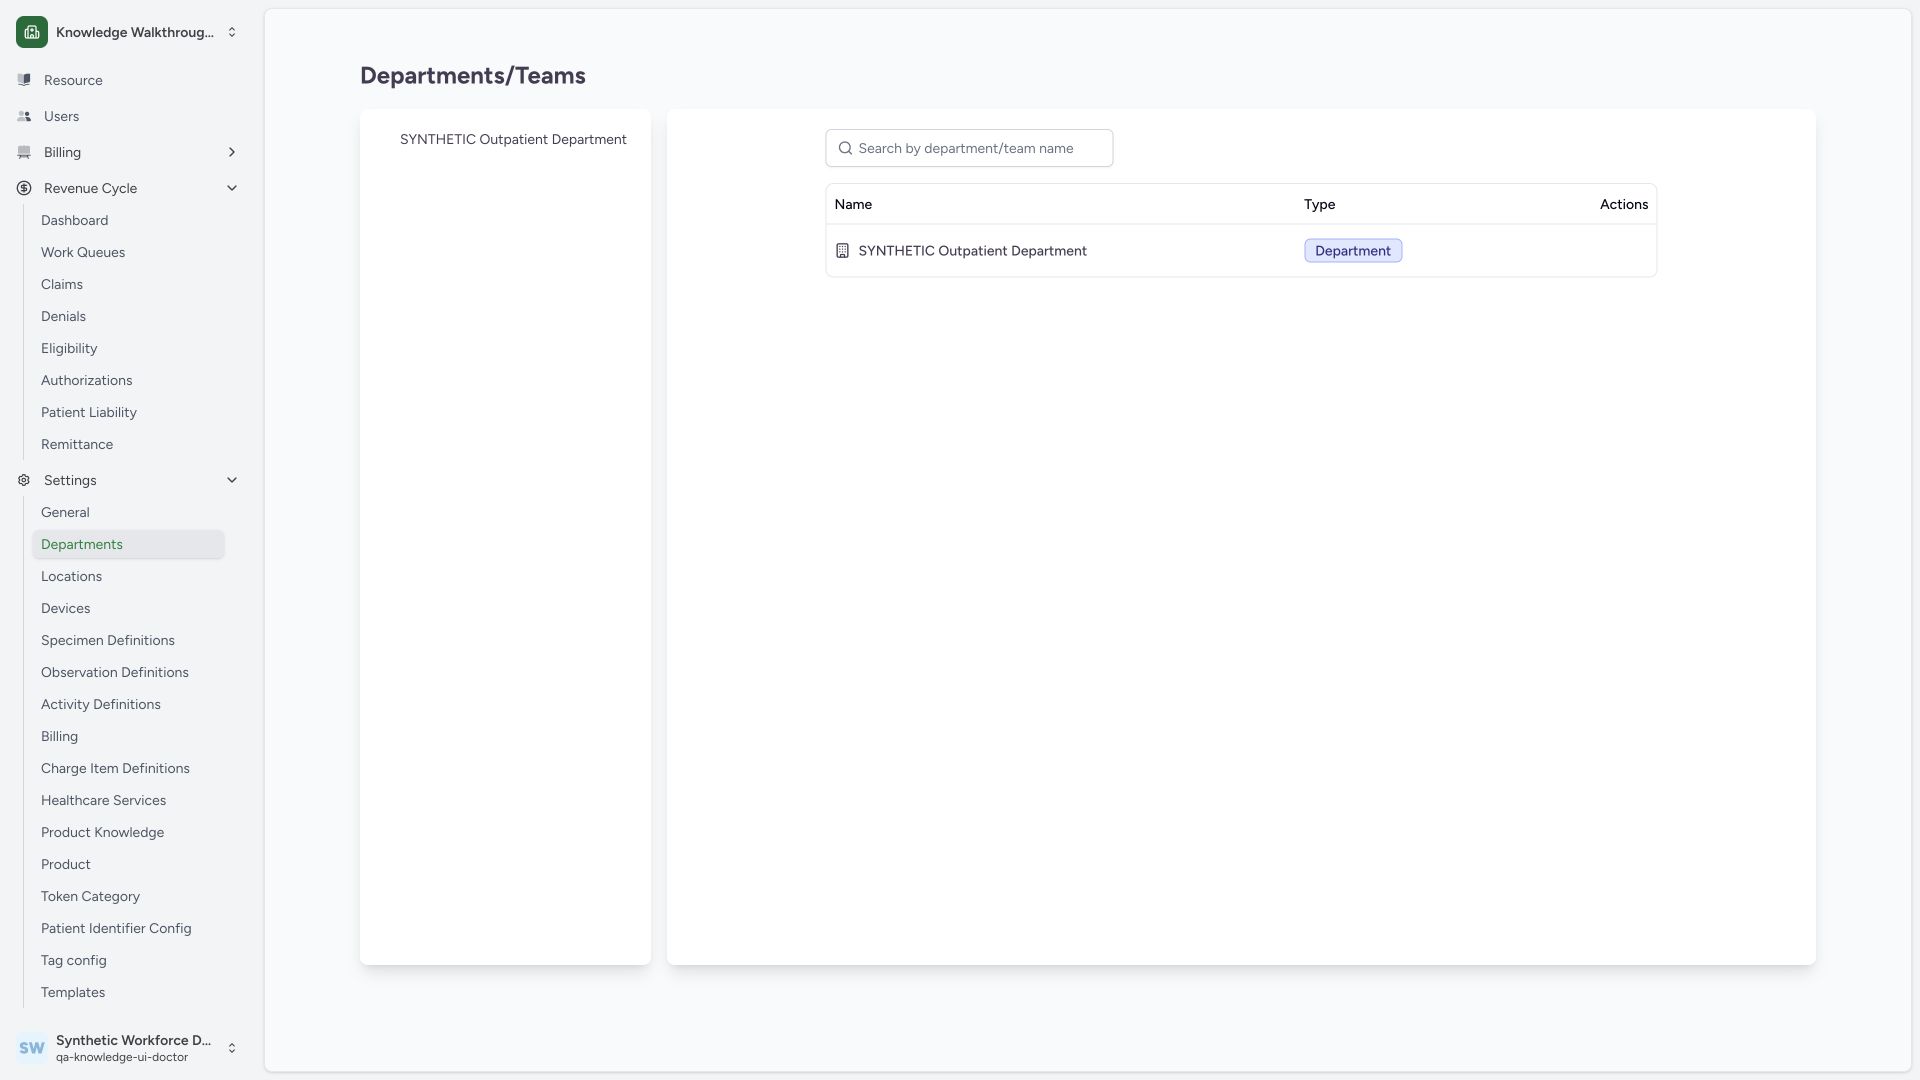Click the Department type badge
Viewport: 1920px width, 1080px height.
pos(1353,251)
